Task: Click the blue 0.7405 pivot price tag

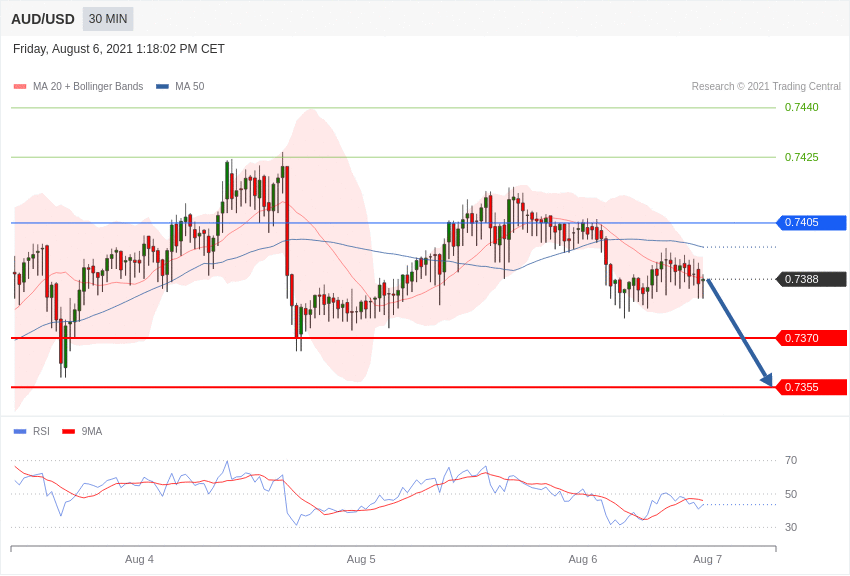Action: (812, 222)
